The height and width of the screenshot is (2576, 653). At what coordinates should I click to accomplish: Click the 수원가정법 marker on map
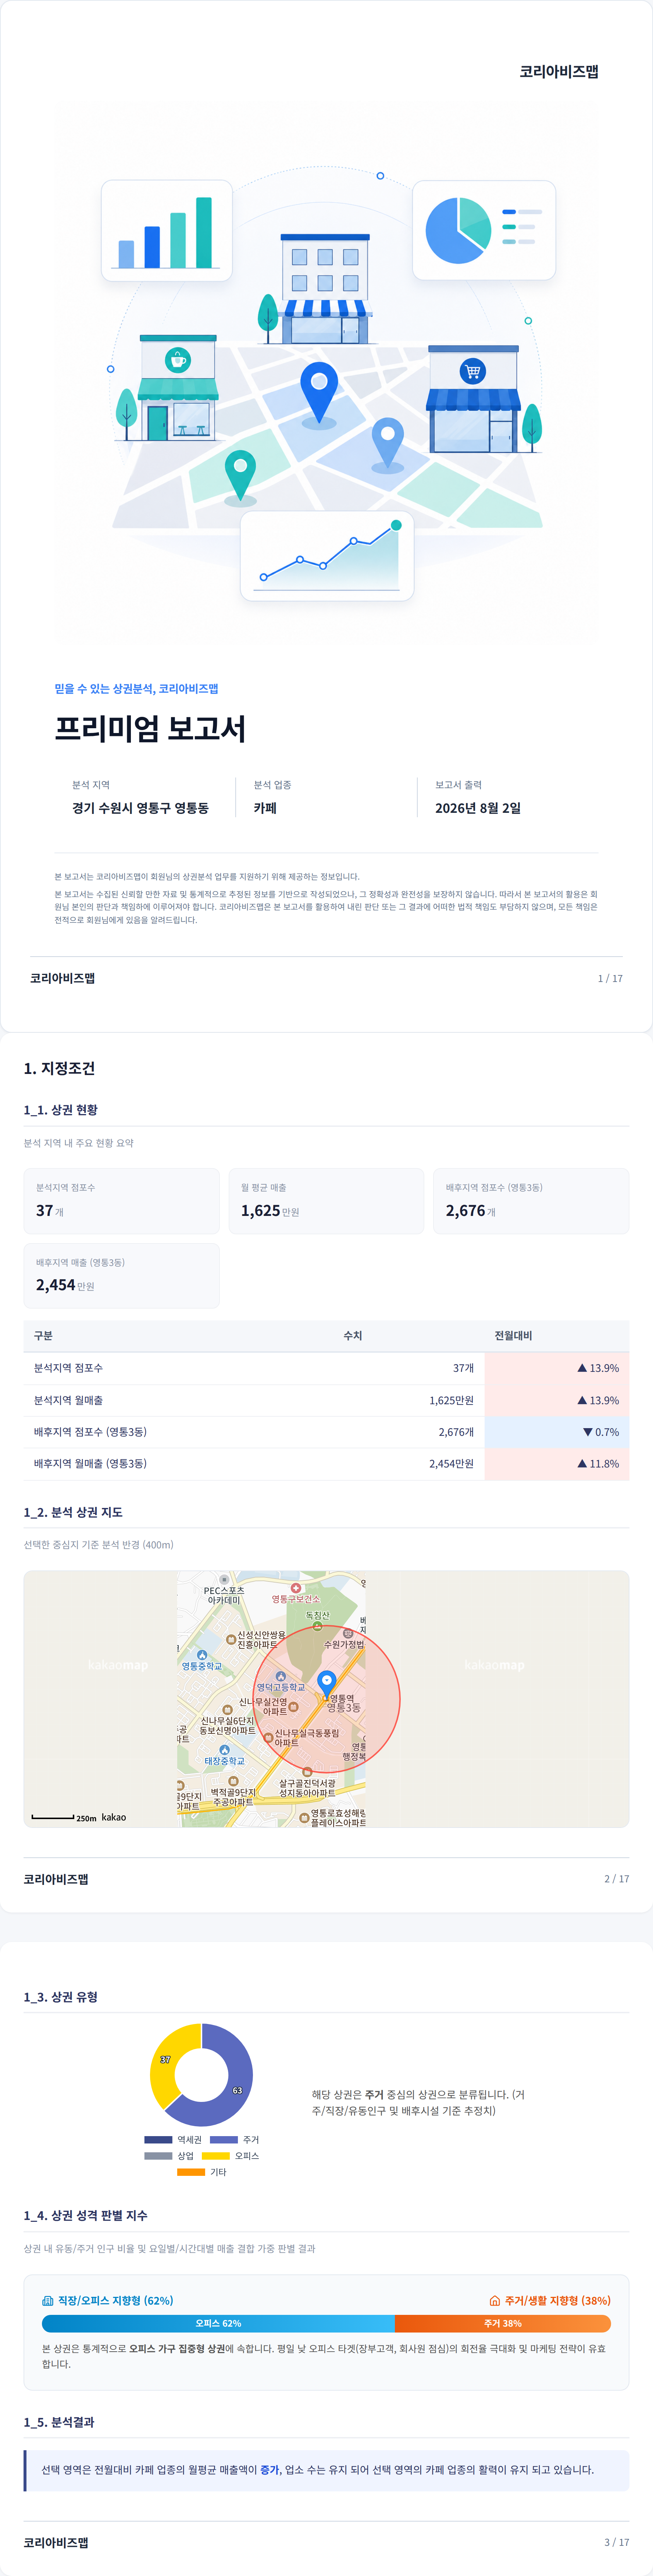point(348,1633)
